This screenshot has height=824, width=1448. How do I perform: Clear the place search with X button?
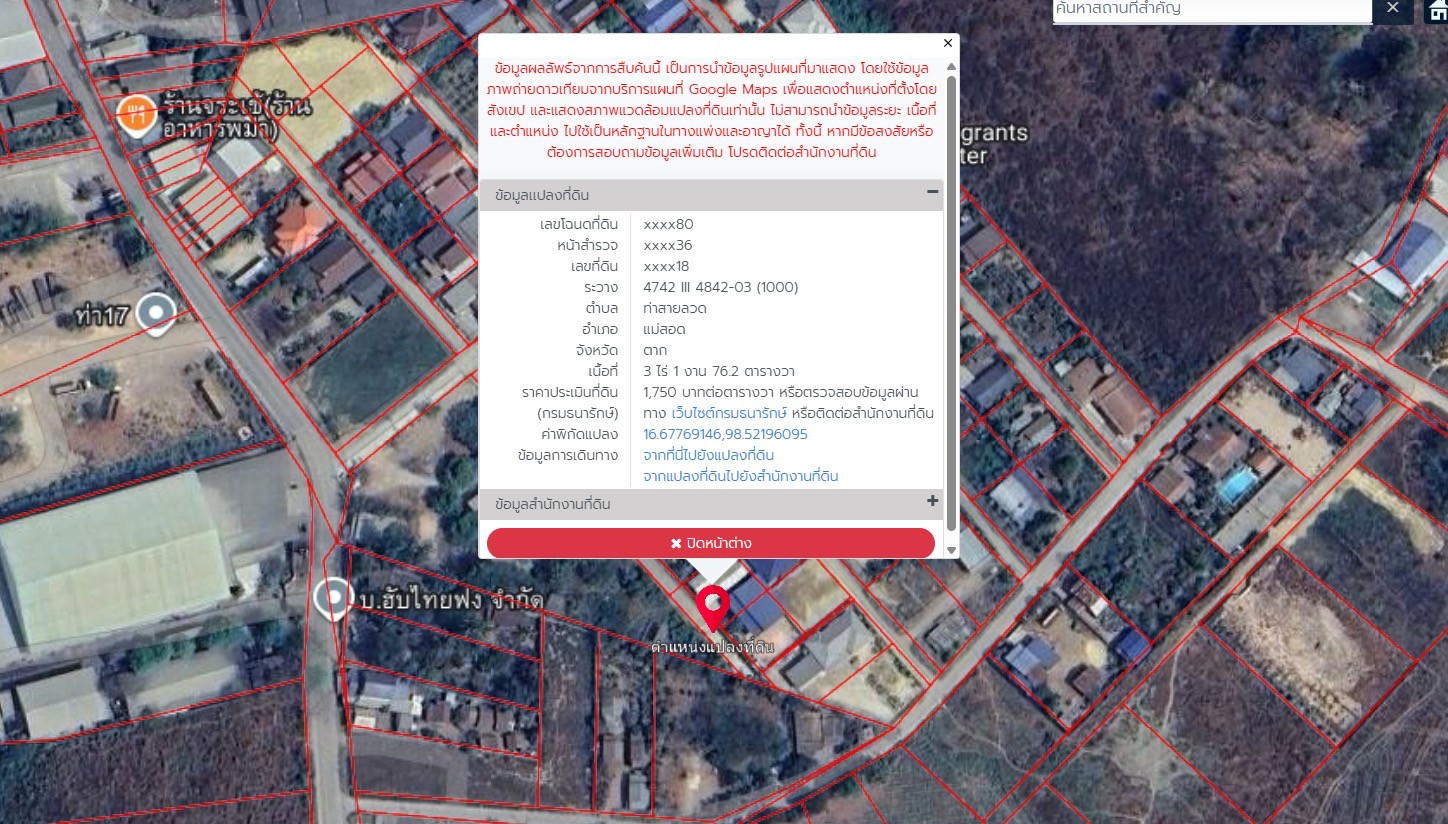pos(1393,9)
